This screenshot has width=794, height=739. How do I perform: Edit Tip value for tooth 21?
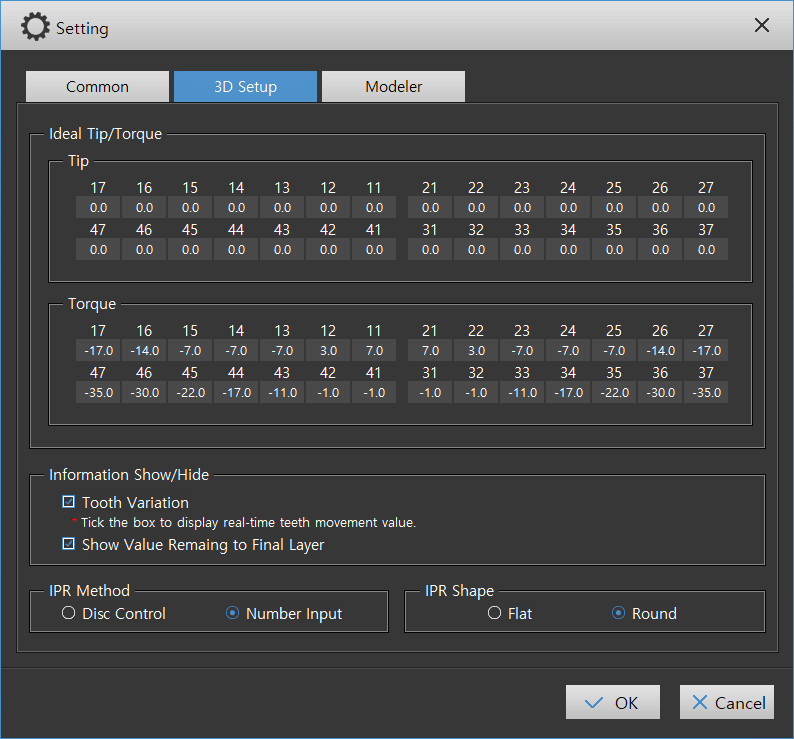[430, 208]
